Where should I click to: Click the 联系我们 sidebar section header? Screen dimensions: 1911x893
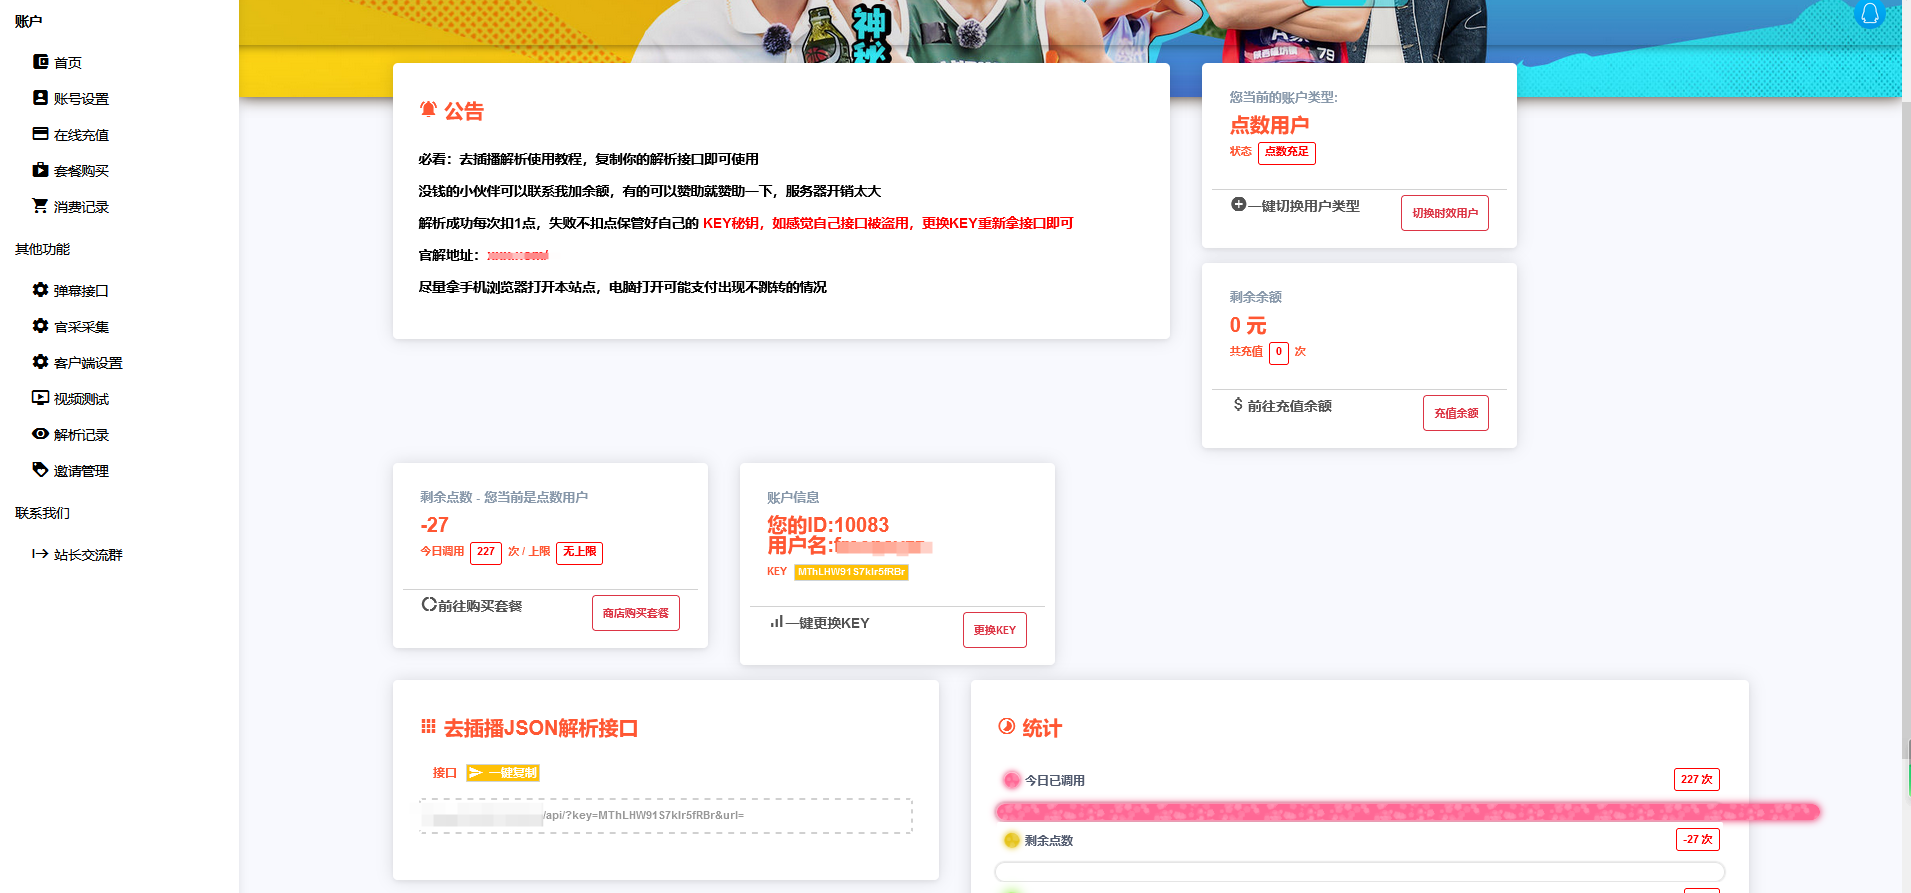click(42, 513)
